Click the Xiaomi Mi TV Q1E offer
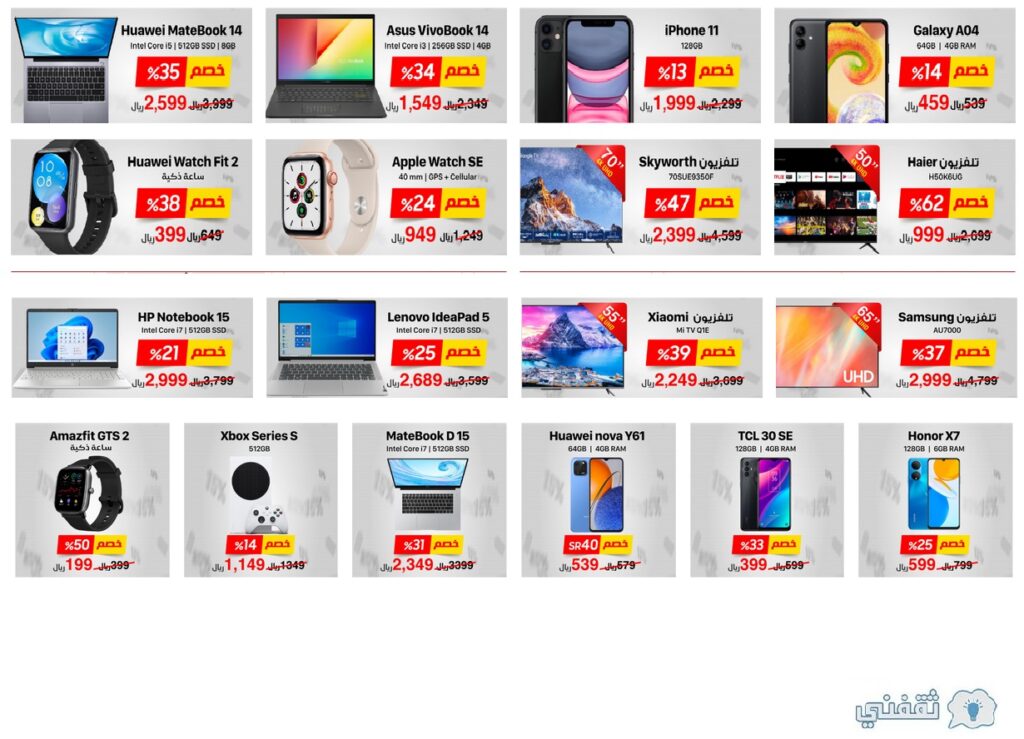1024x739 pixels. click(642, 348)
